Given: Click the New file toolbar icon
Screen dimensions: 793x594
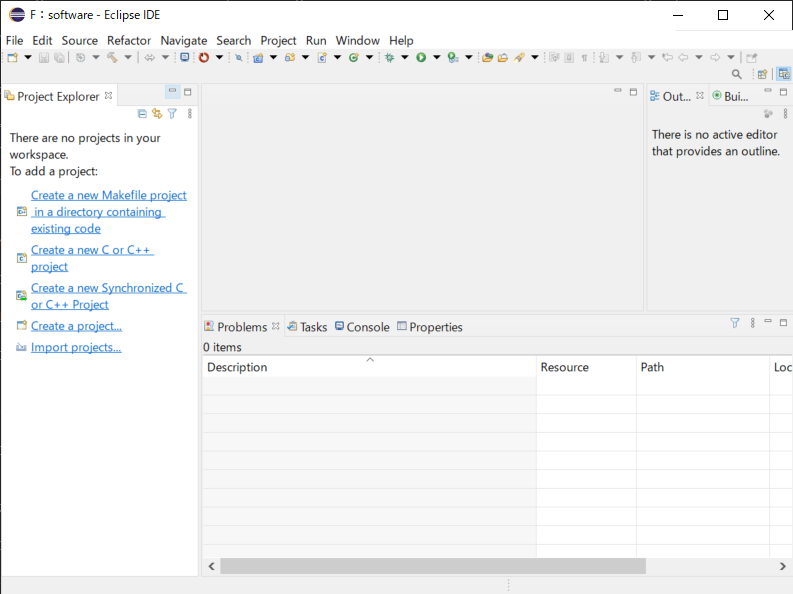Looking at the screenshot, I should [x=11, y=58].
